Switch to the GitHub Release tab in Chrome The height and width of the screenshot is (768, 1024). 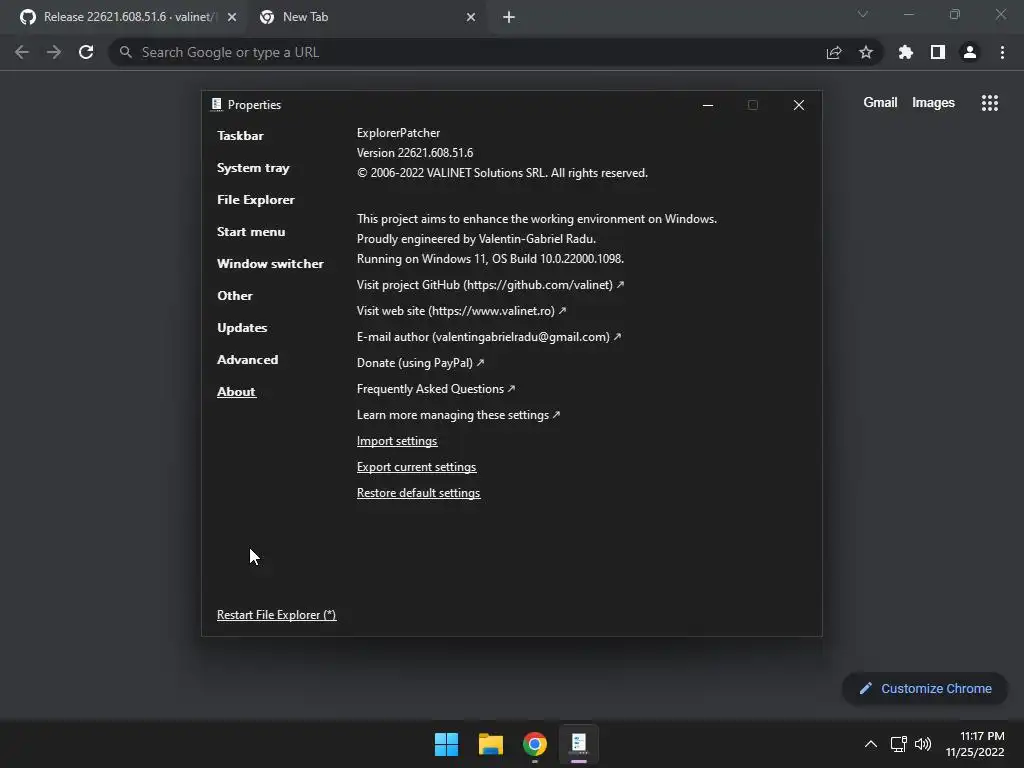(123, 17)
